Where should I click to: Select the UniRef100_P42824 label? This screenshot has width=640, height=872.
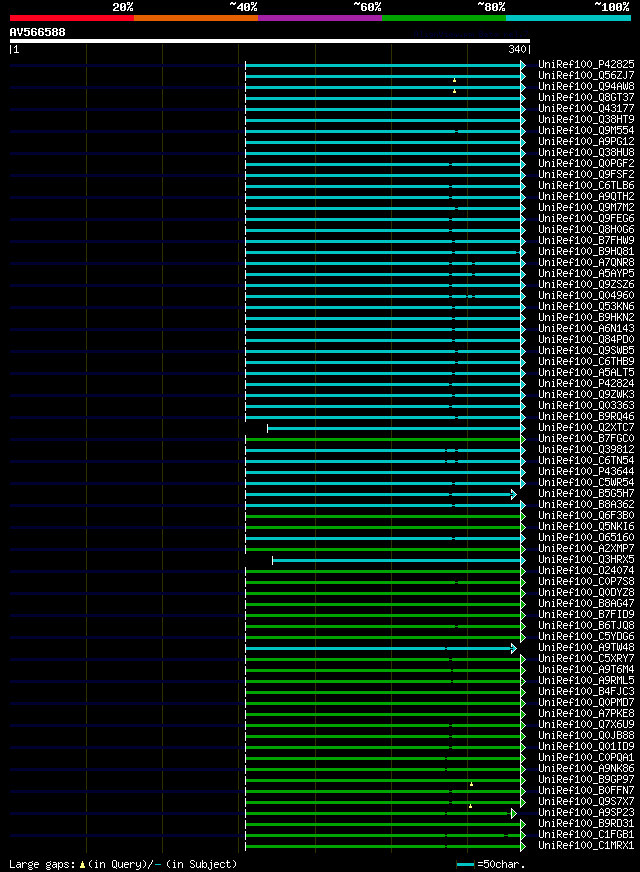(x=586, y=384)
